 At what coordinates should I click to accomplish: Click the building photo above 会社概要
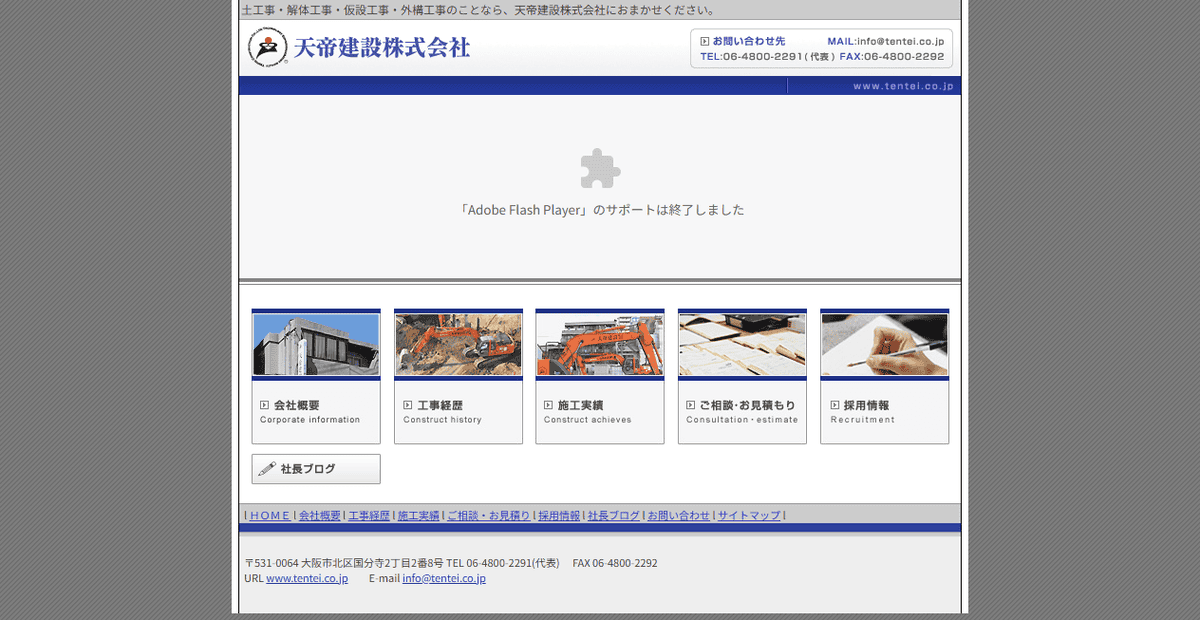point(316,343)
